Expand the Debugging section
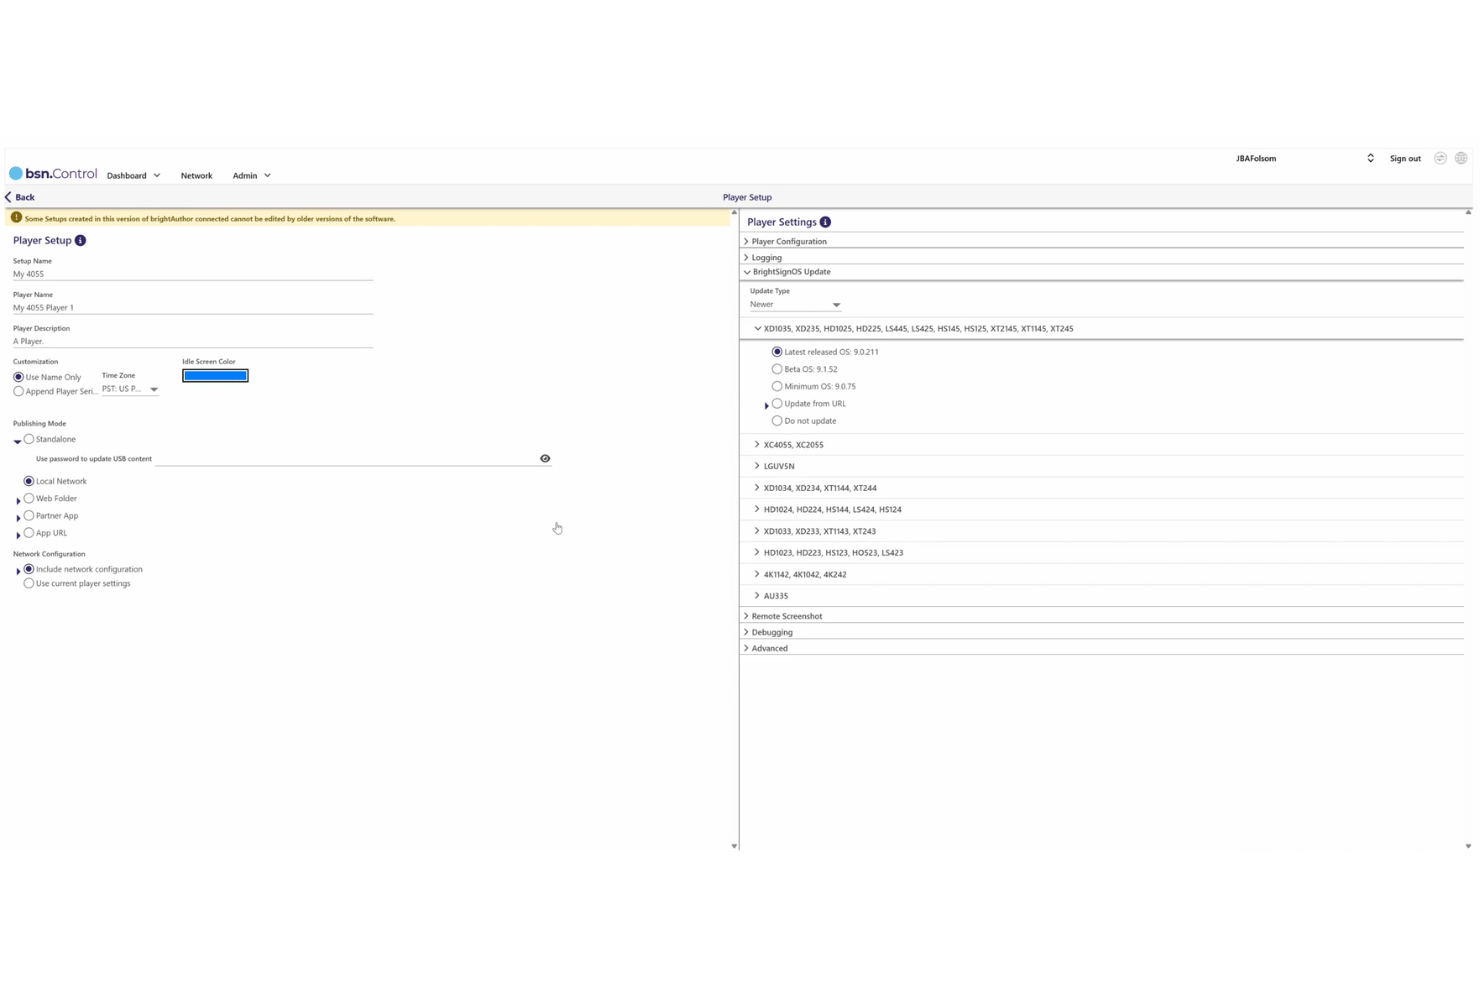The height and width of the screenshot is (987, 1480). coord(746,632)
